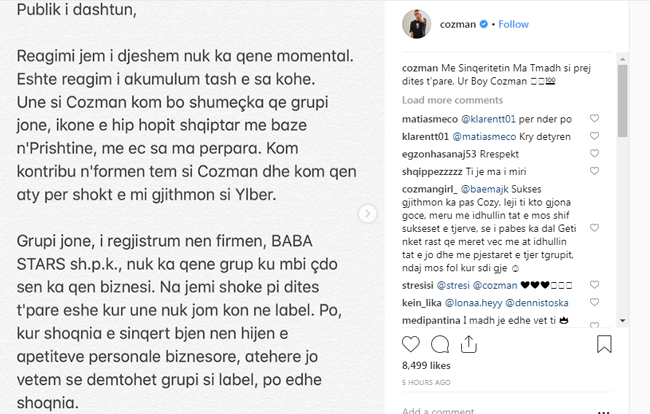Like the post with the heart icon
This screenshot has width=650, height=414.
point(411,344)
